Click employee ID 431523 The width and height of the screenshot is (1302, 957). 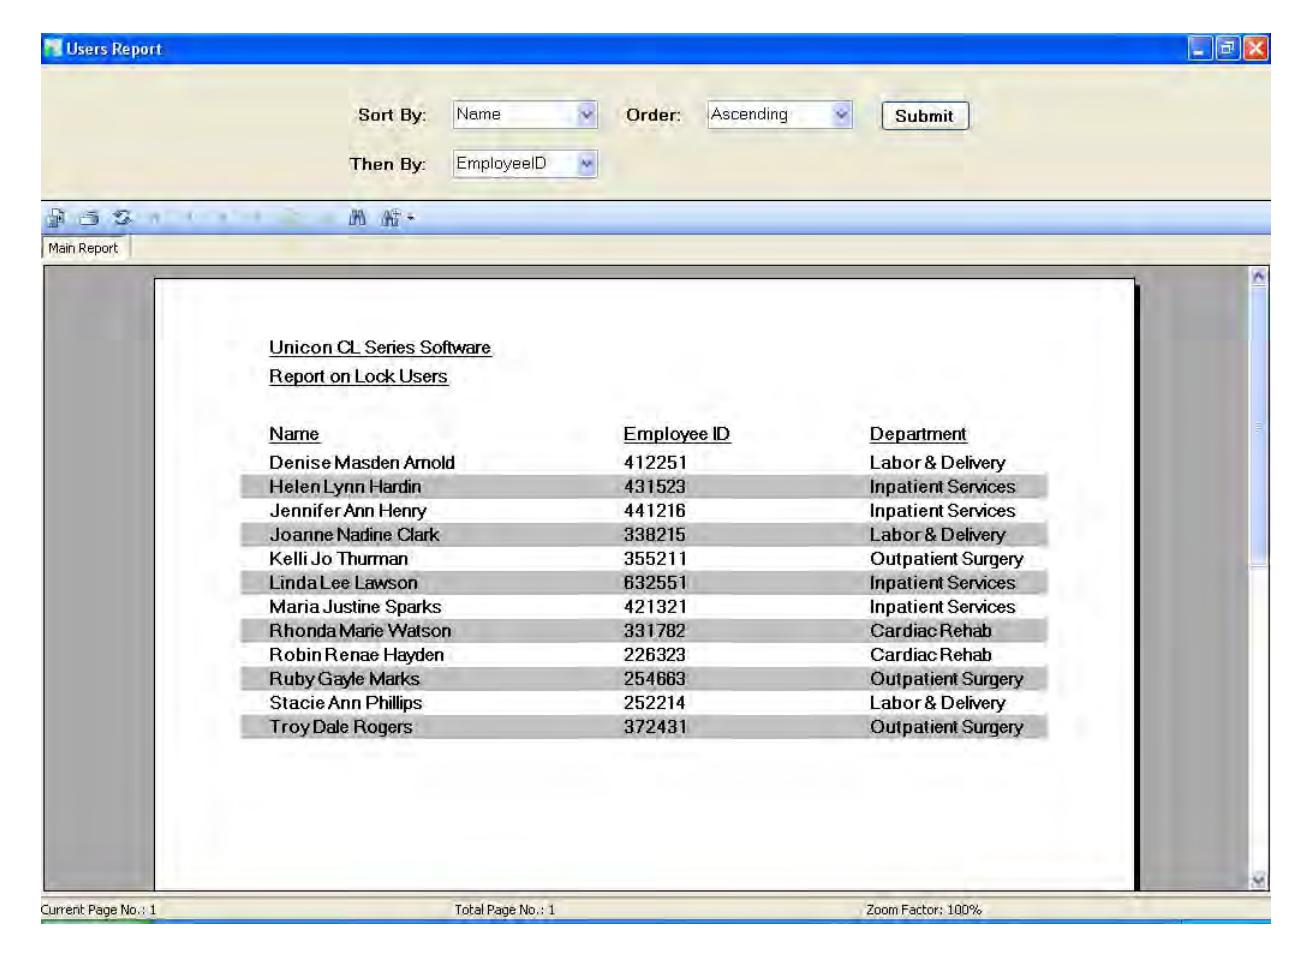pyautogui.click(x=655, y=486)
